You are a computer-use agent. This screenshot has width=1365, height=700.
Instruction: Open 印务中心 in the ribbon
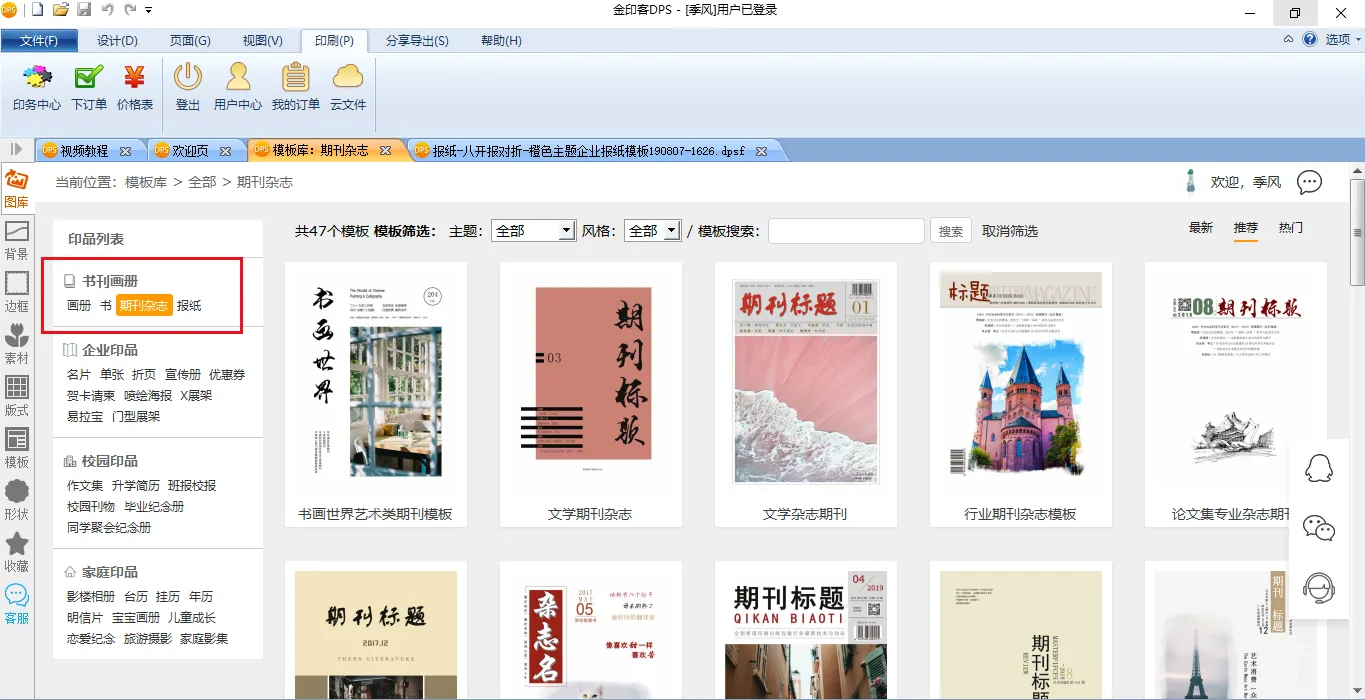coord(37,86)
